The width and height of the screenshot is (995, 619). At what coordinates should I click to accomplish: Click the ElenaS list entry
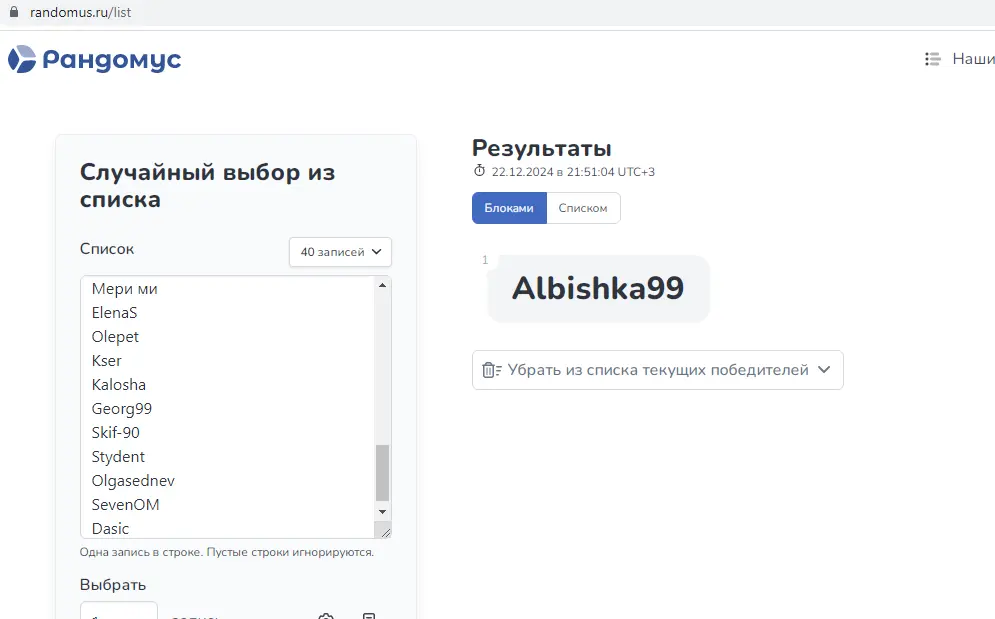tap(114, 313)
